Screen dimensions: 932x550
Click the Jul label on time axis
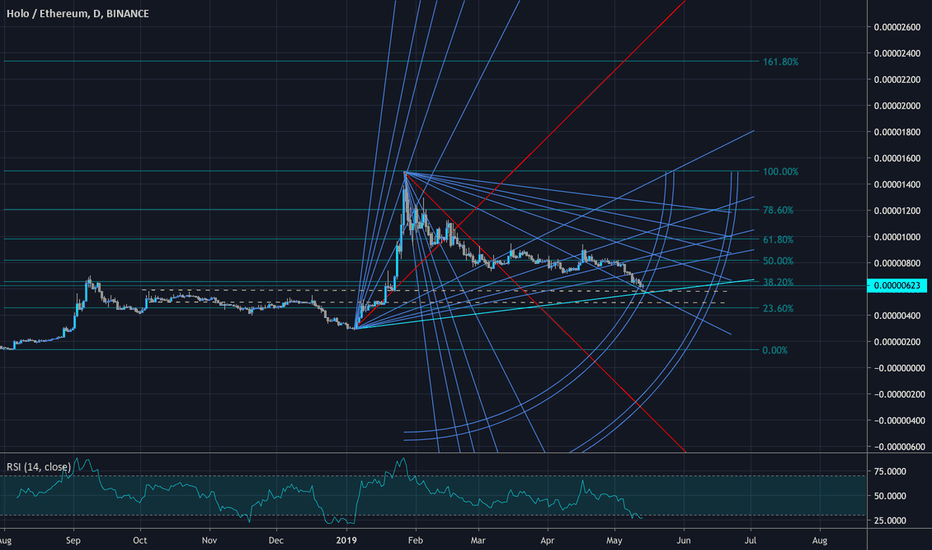[751, 540]
